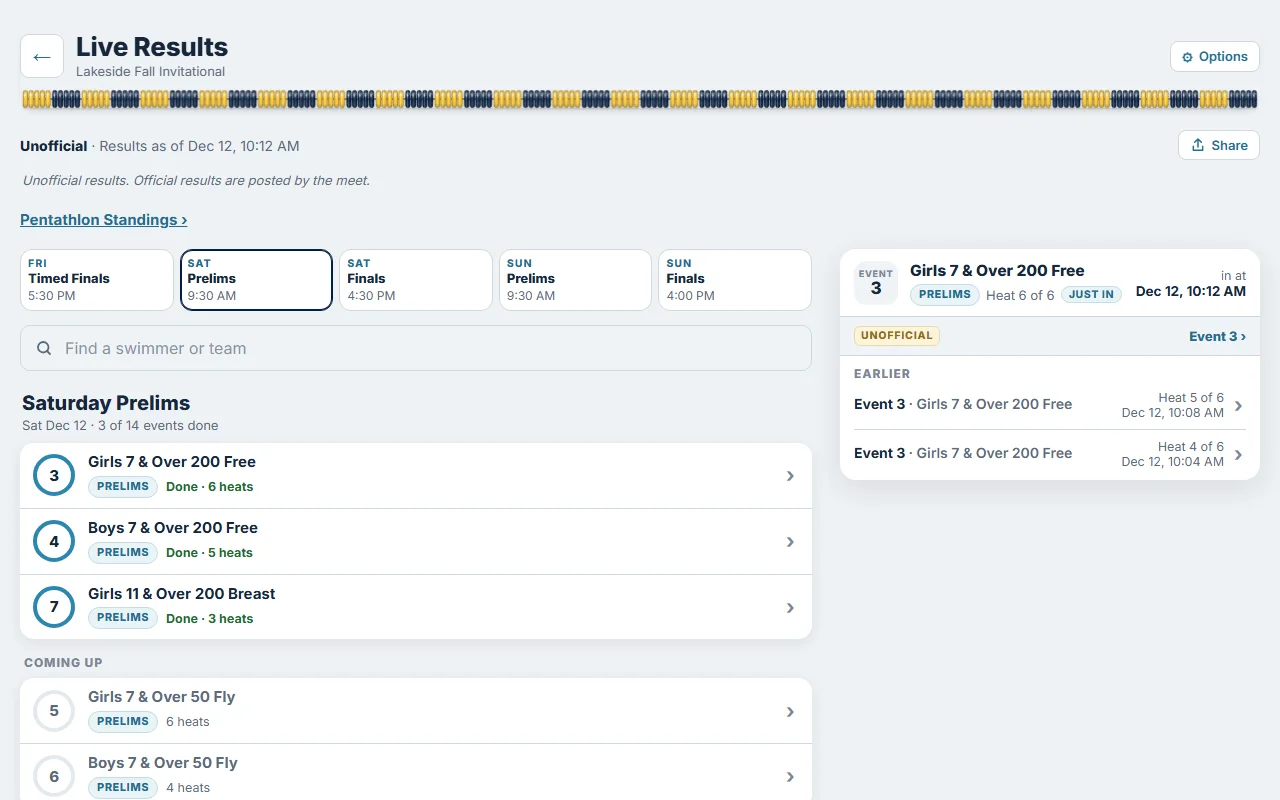
Task: Click the UNOFFICIAL yellow badge
Action: click(x=896, y=336)
